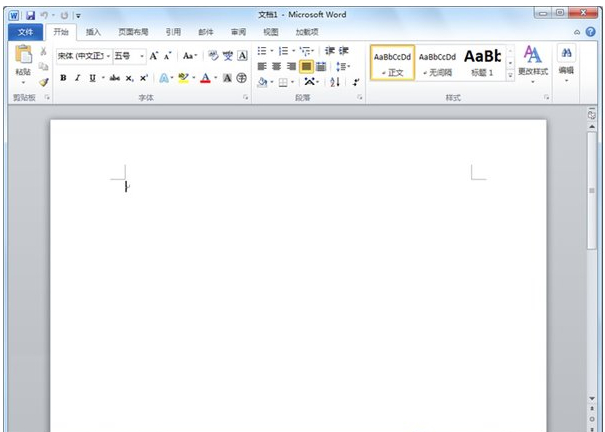Image resolution: width=605 pixels, height=432 pixels.
Task: Increase indent of paragraph
Action: (344, 51)
